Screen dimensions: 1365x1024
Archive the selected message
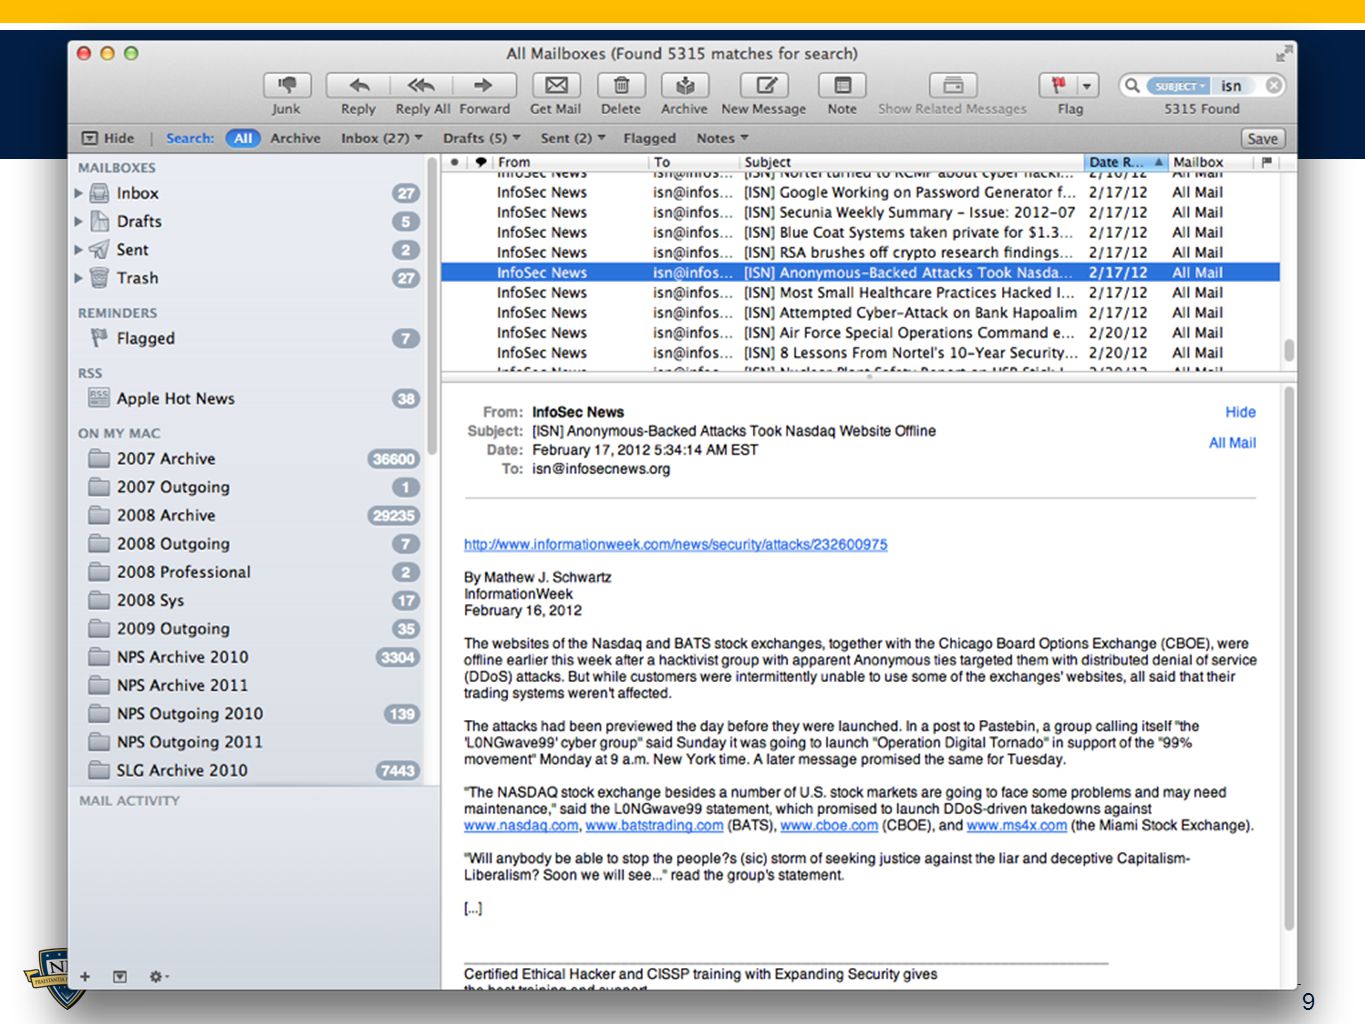(x=685, y=86)
